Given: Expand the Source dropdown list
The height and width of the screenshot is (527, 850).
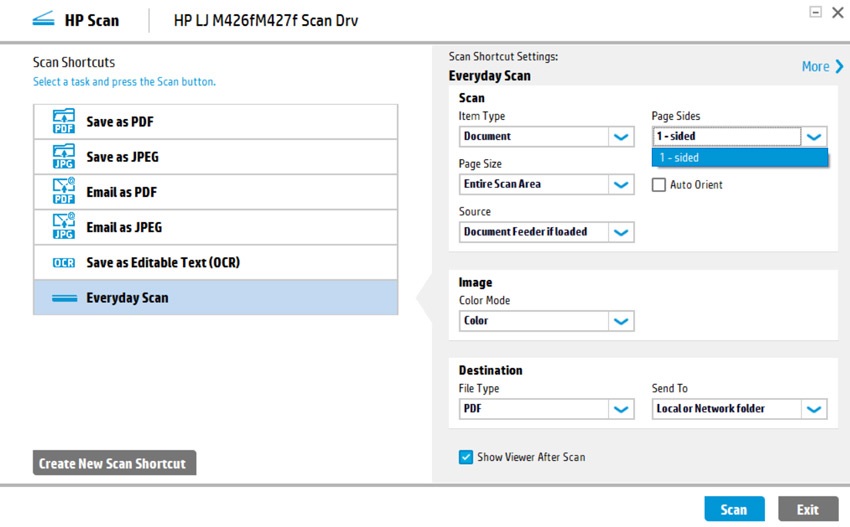Looking at the screenshot, I should pyautogui.click(x=621, y=232).
